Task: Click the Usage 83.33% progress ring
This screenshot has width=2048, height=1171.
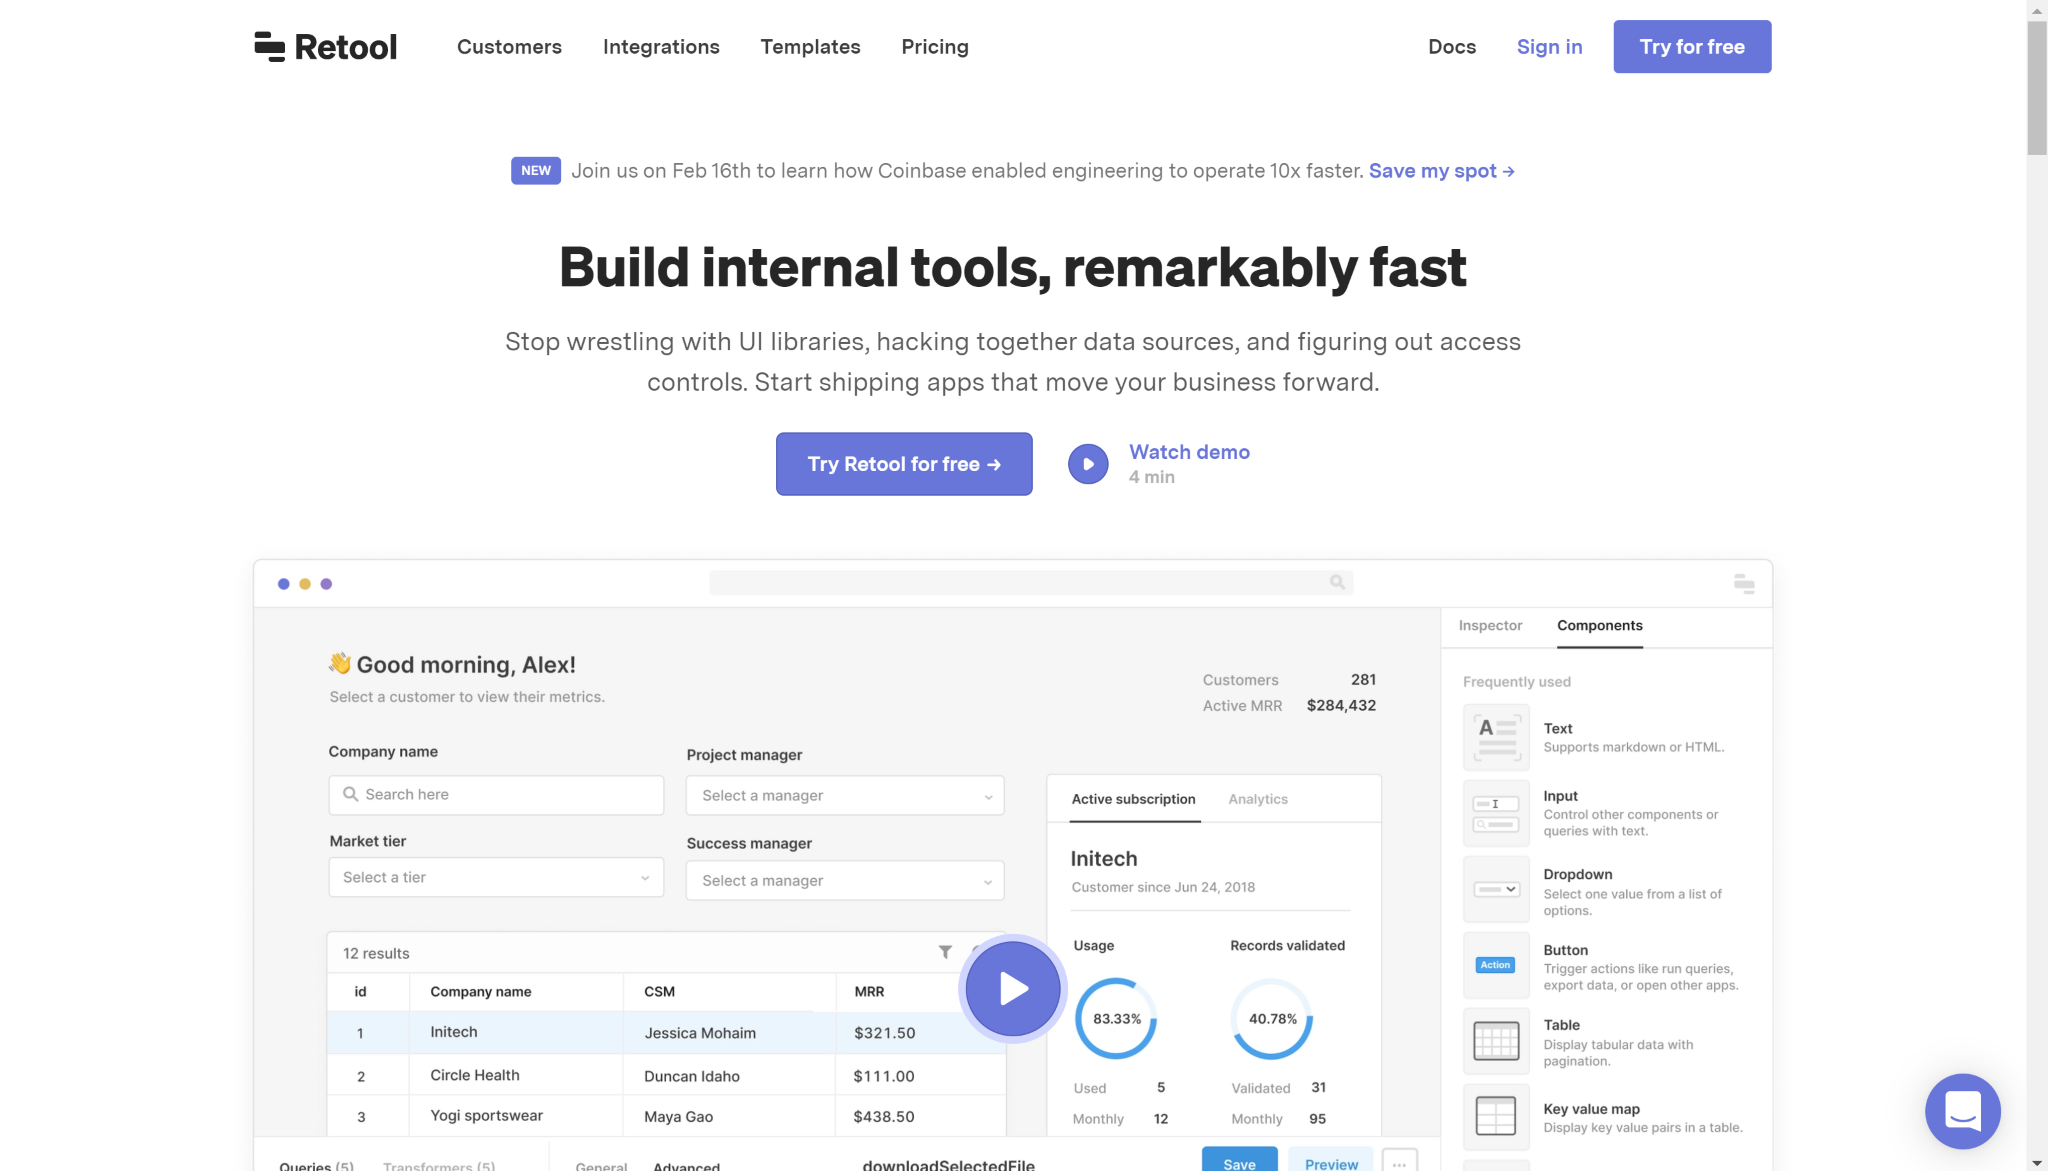Action: click(x=1116, y=1019)
